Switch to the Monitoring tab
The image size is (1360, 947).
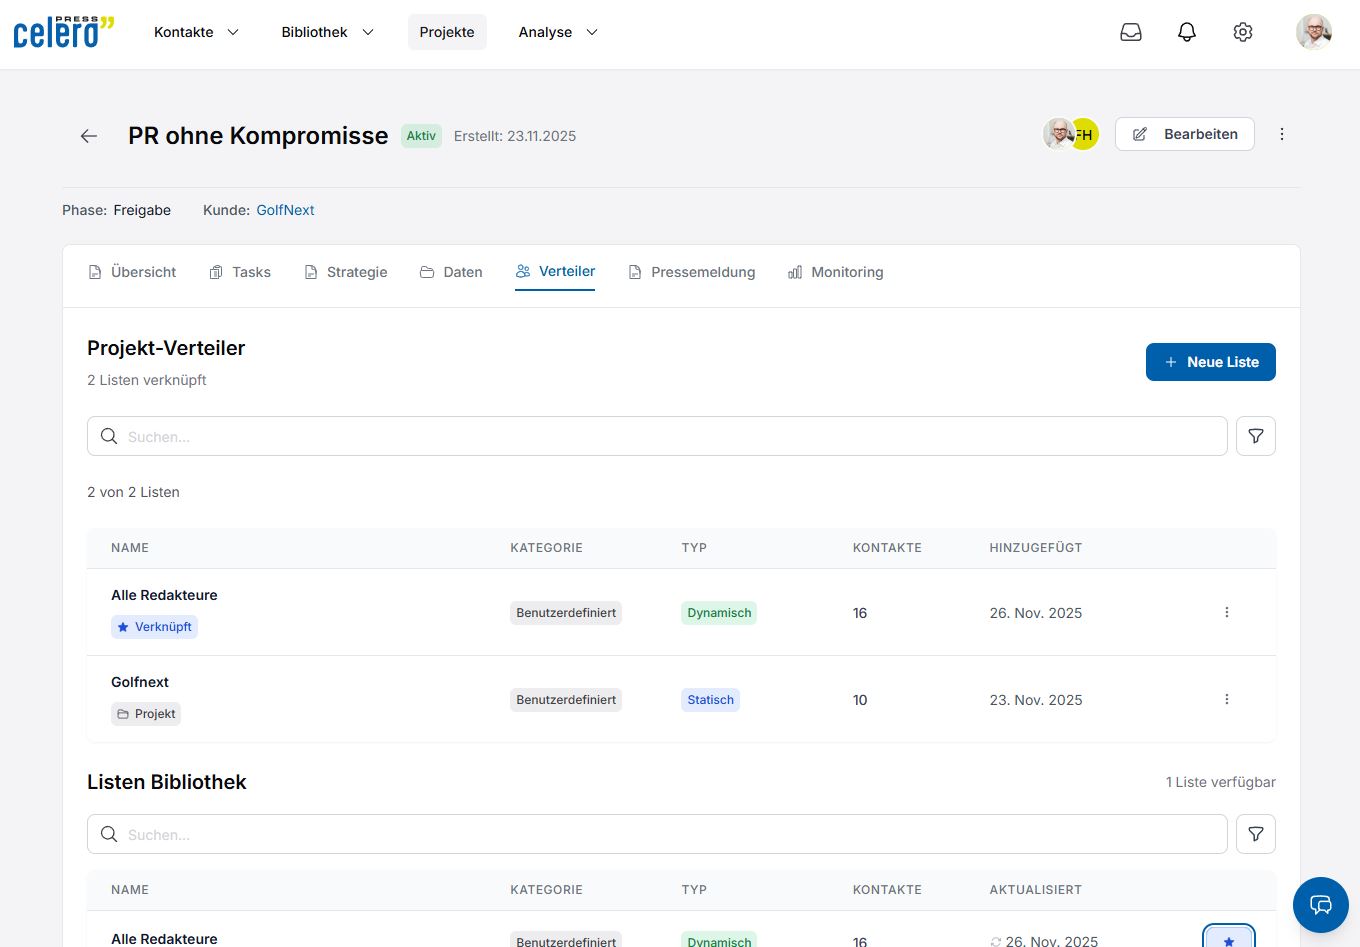coord(835,272)
